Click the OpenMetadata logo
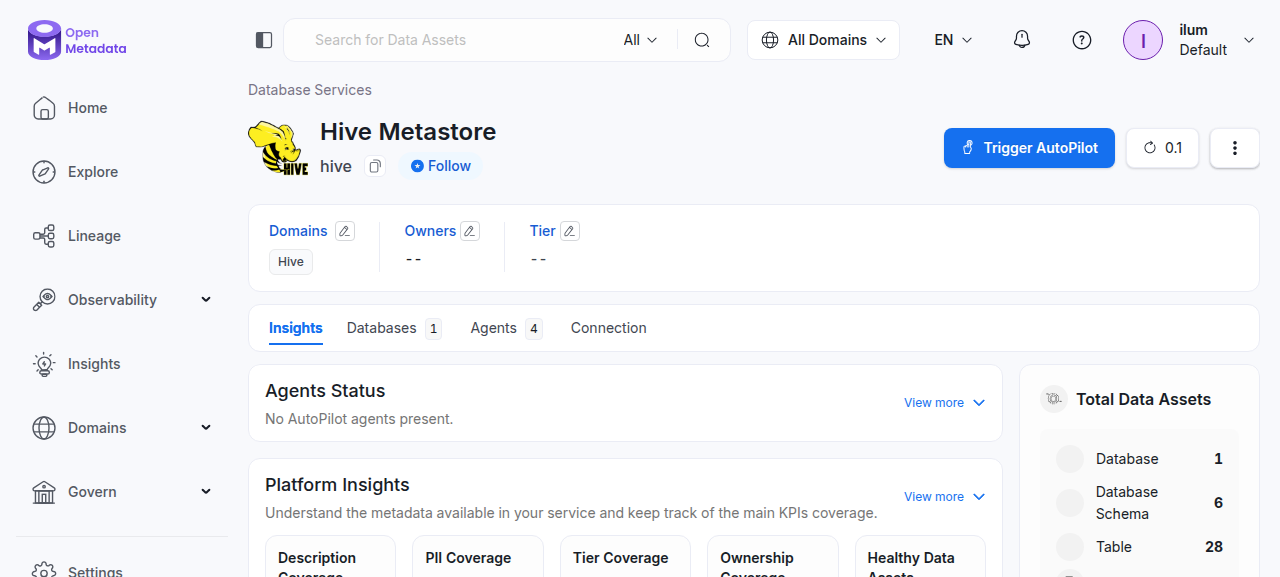1280x577 pixels. pos(77,40)
